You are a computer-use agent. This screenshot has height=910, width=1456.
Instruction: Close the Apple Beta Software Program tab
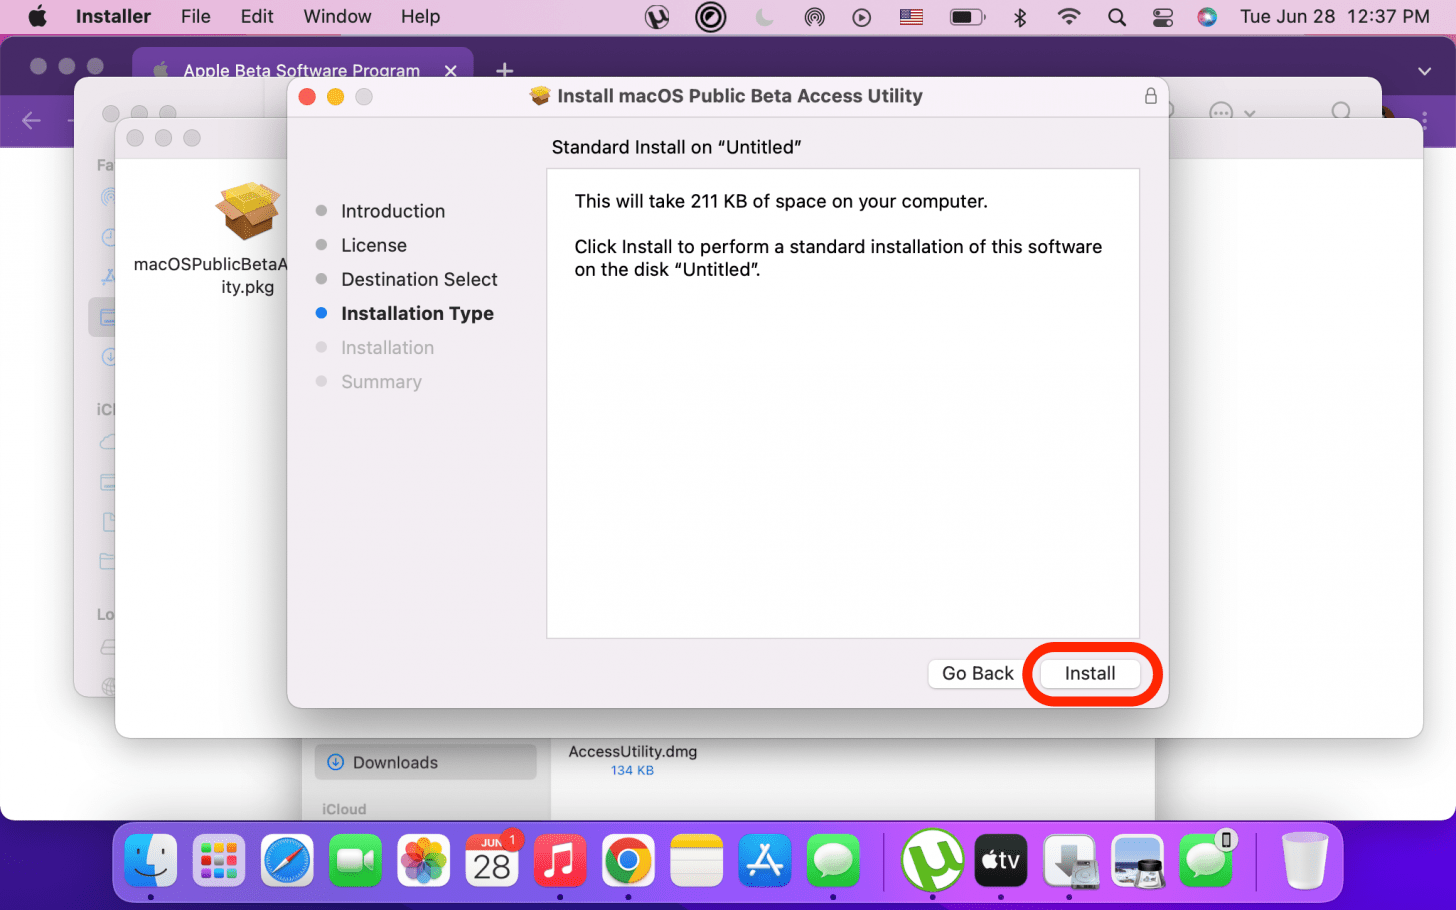[450, 70]
